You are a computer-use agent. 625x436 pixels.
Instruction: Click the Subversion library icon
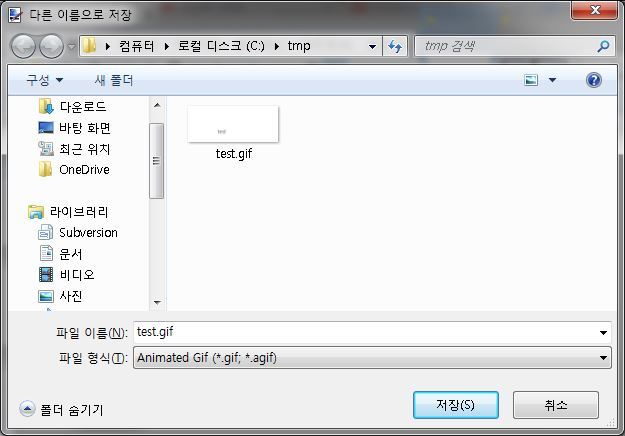pyautogui.click(x=45, y=232)
